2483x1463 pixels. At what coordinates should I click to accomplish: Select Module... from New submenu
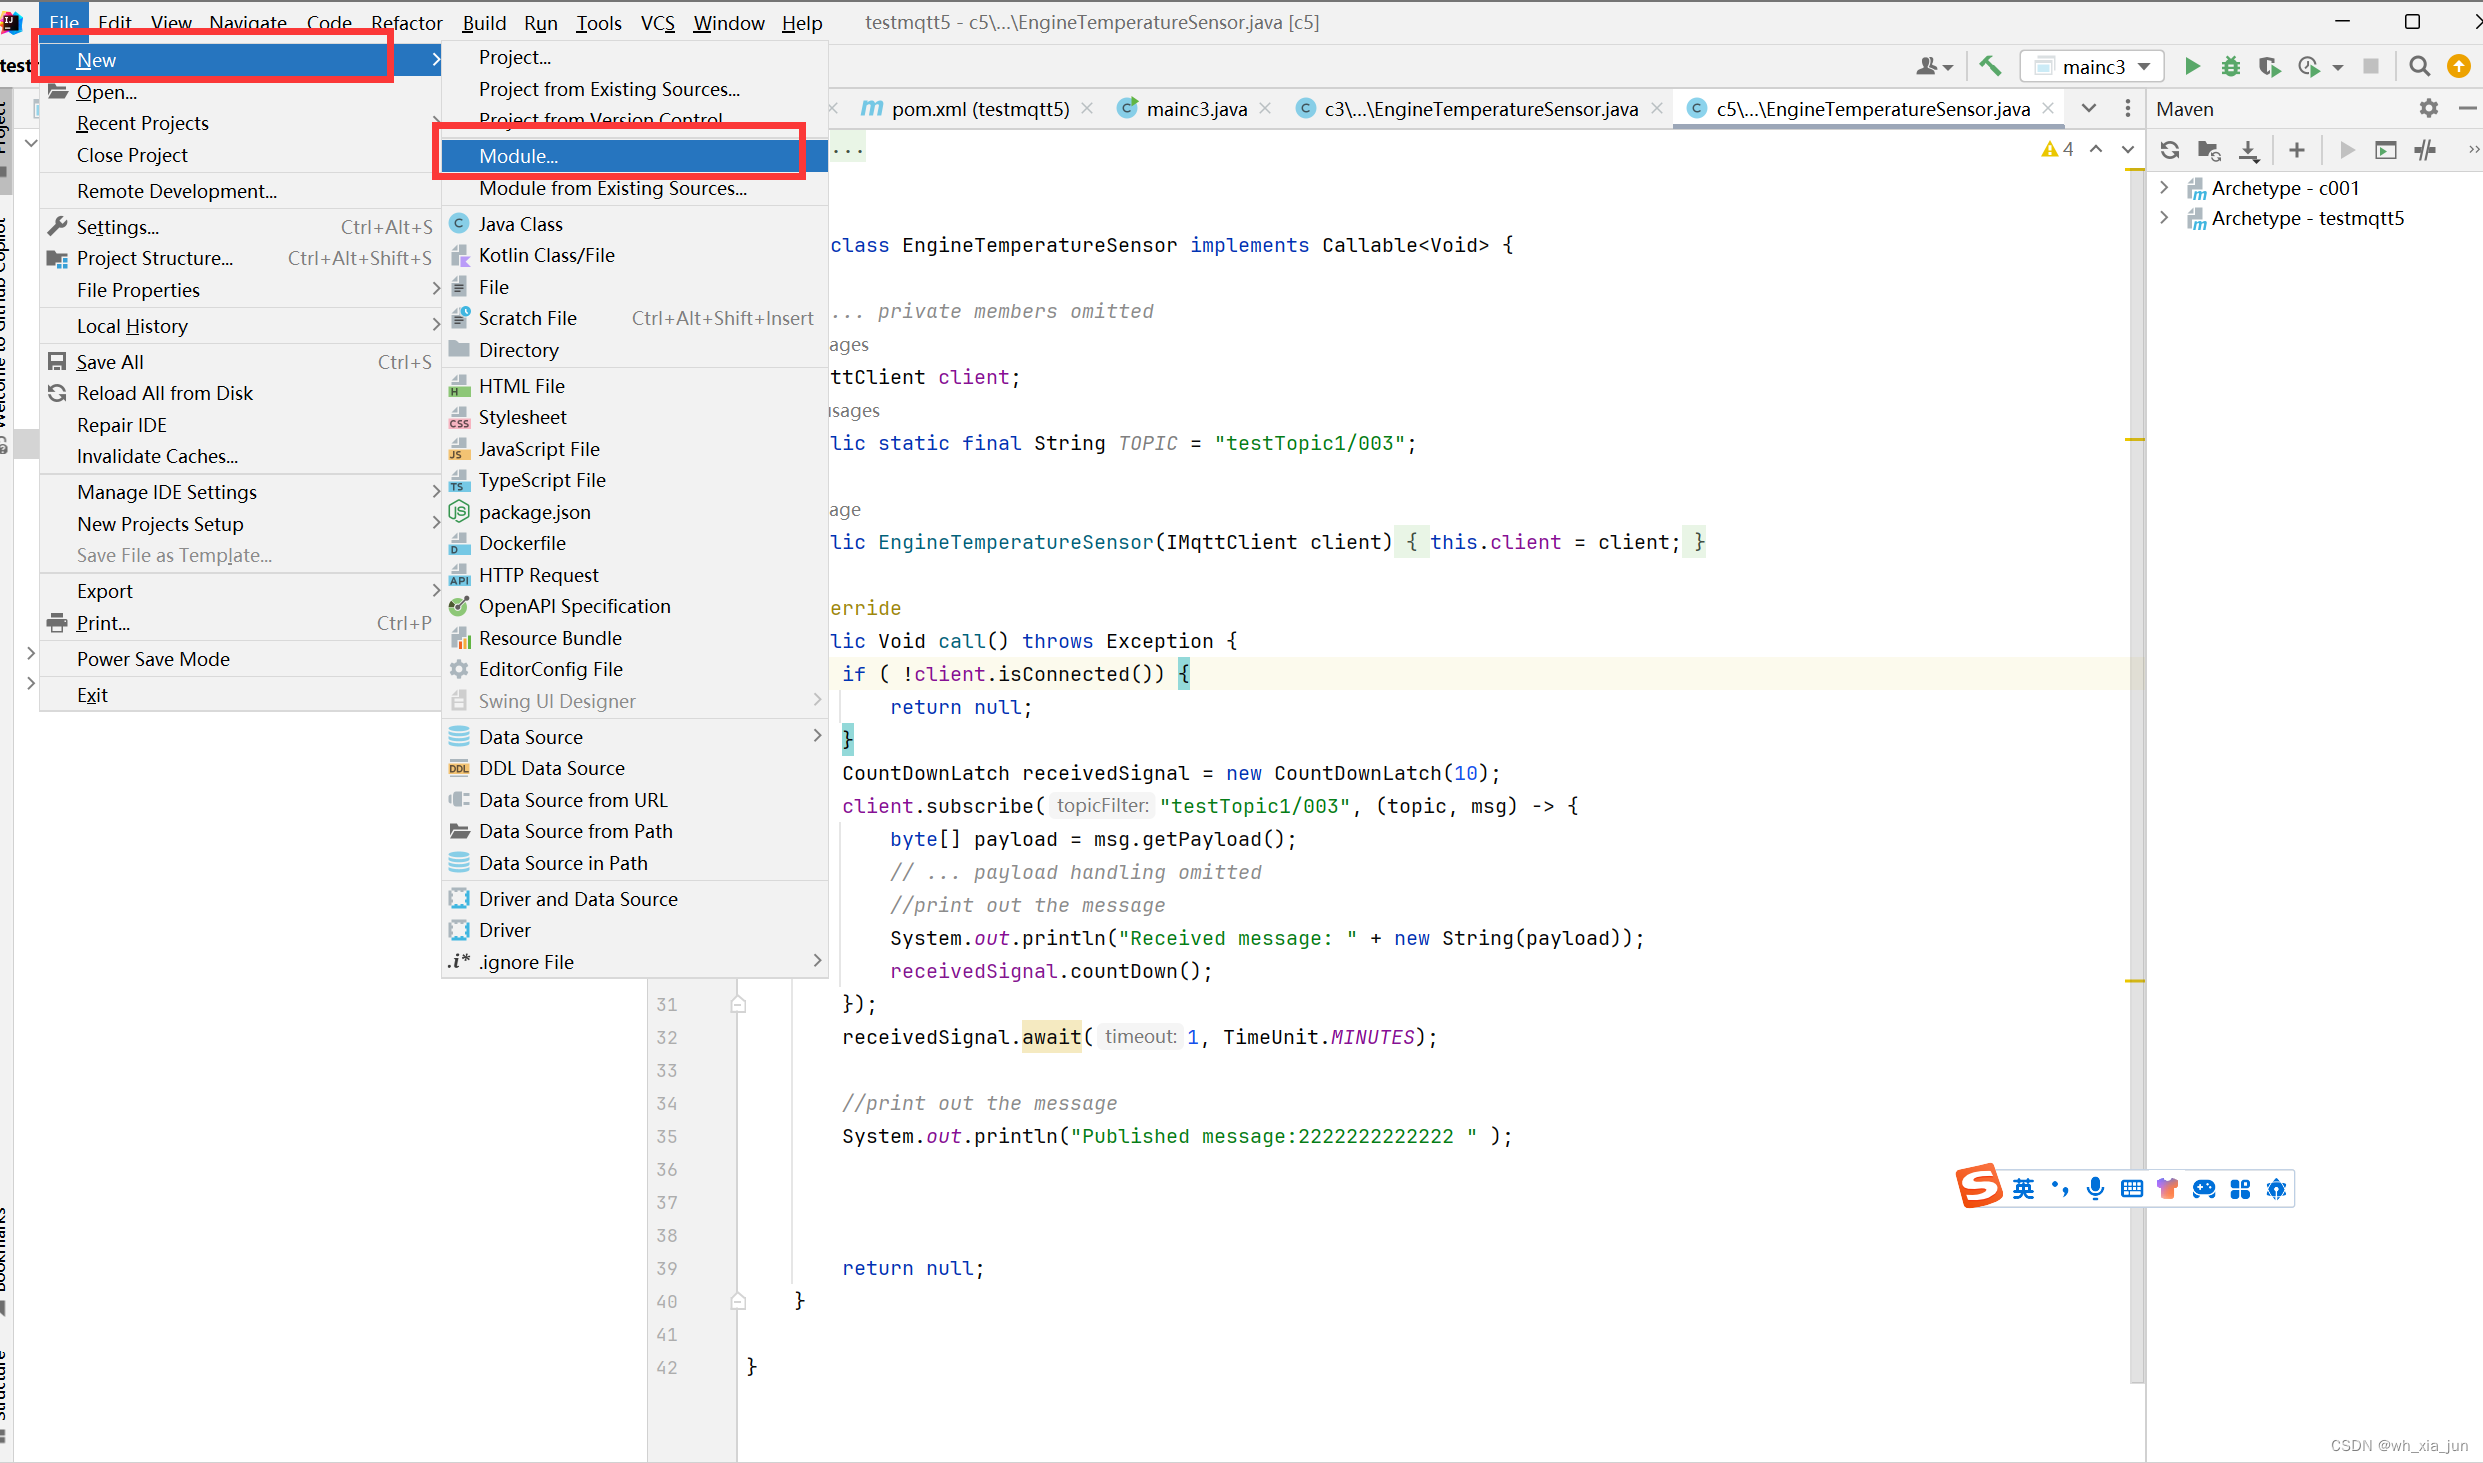tap(635, 156)
